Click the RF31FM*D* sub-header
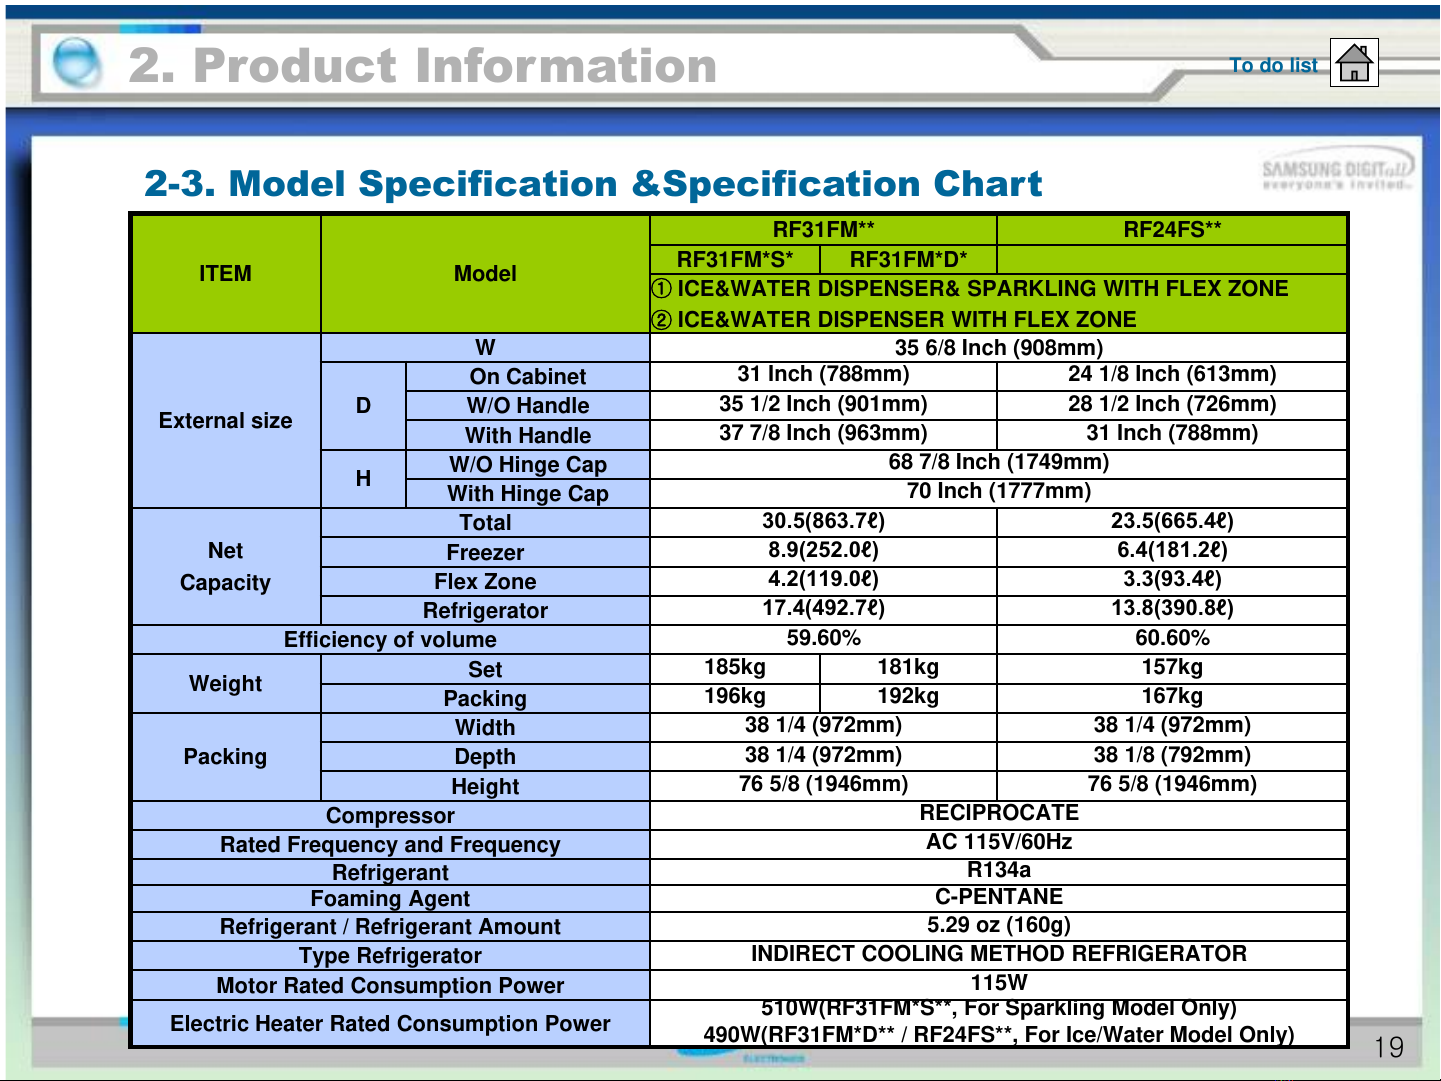Viewport: 1441px width, 1081px height. [908, 260]
